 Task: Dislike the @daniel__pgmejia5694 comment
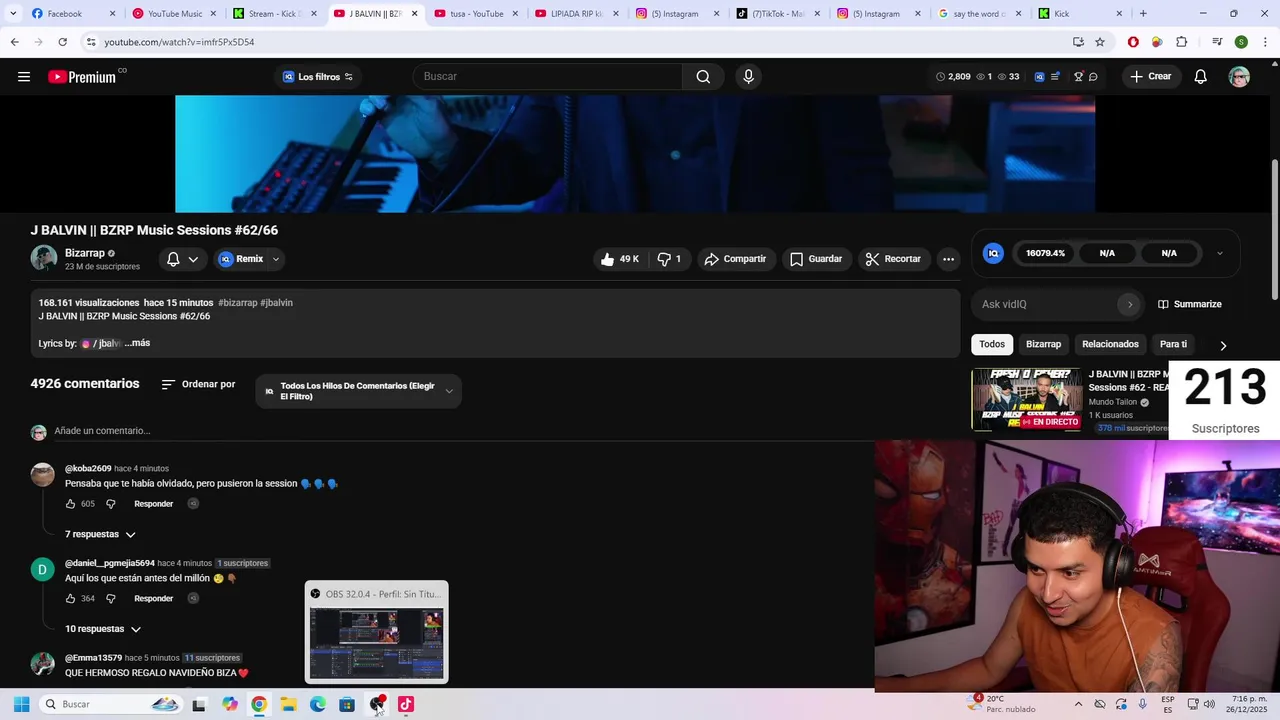(111, 599)
